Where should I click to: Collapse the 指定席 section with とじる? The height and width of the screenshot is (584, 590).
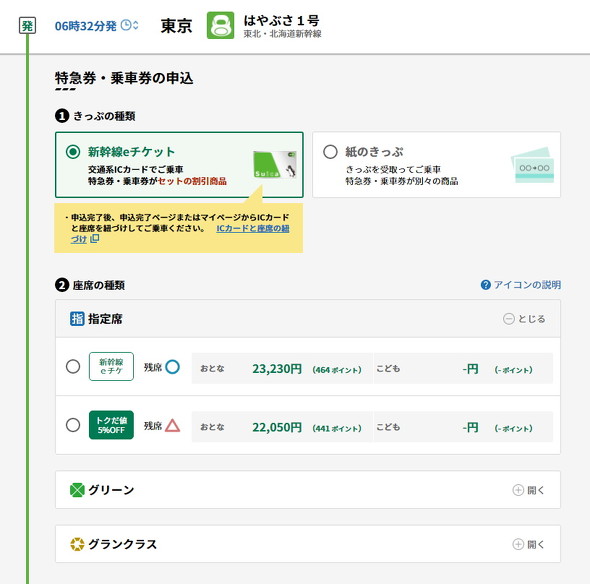(x=524, y=319)
